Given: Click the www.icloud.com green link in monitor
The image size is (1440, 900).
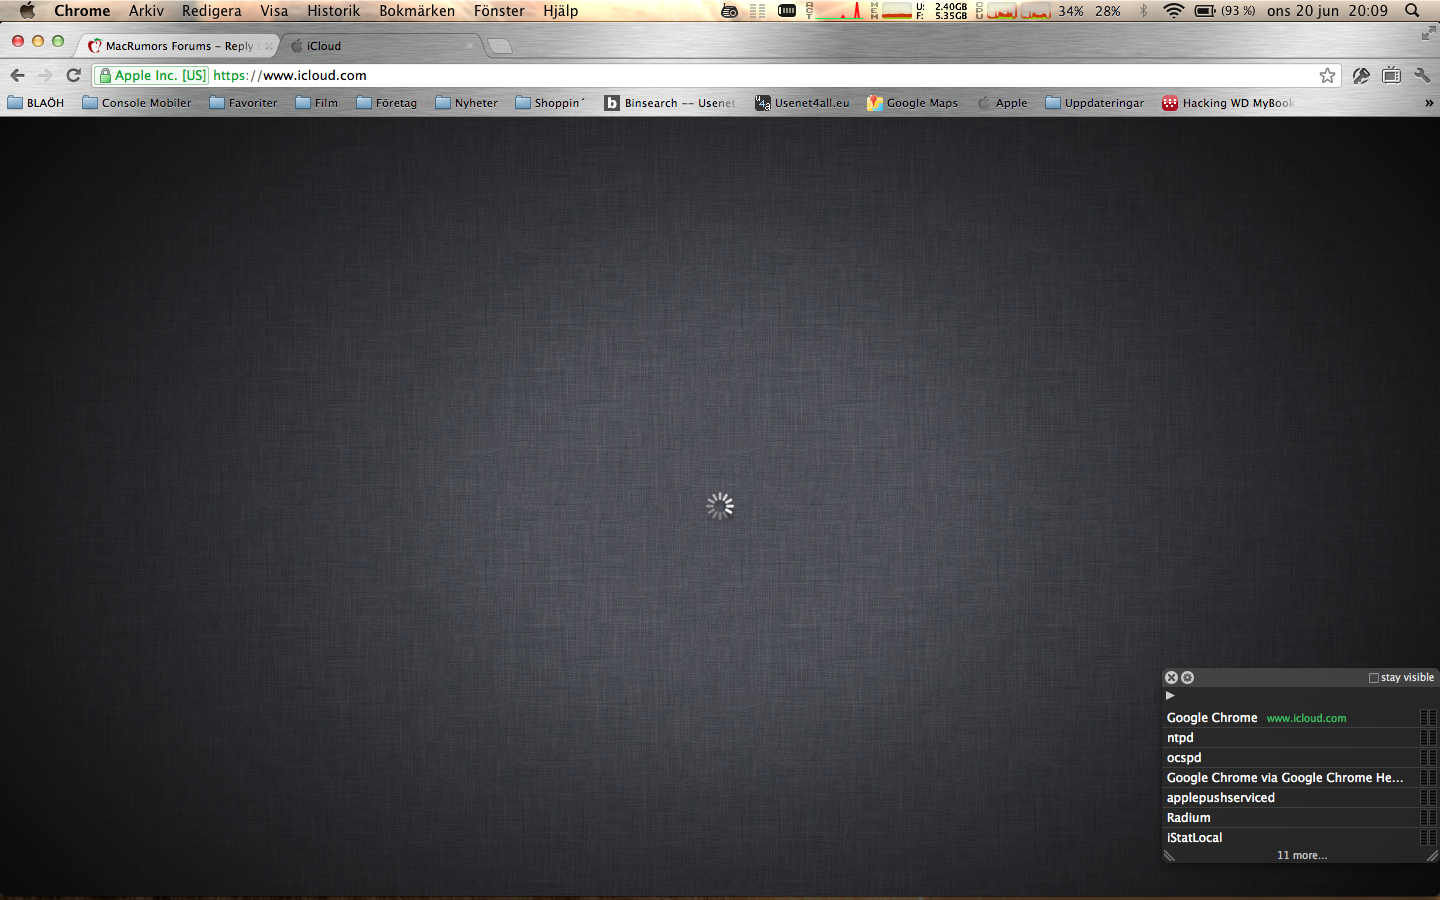Looking at the screenshot, I should click(1306, 718).
